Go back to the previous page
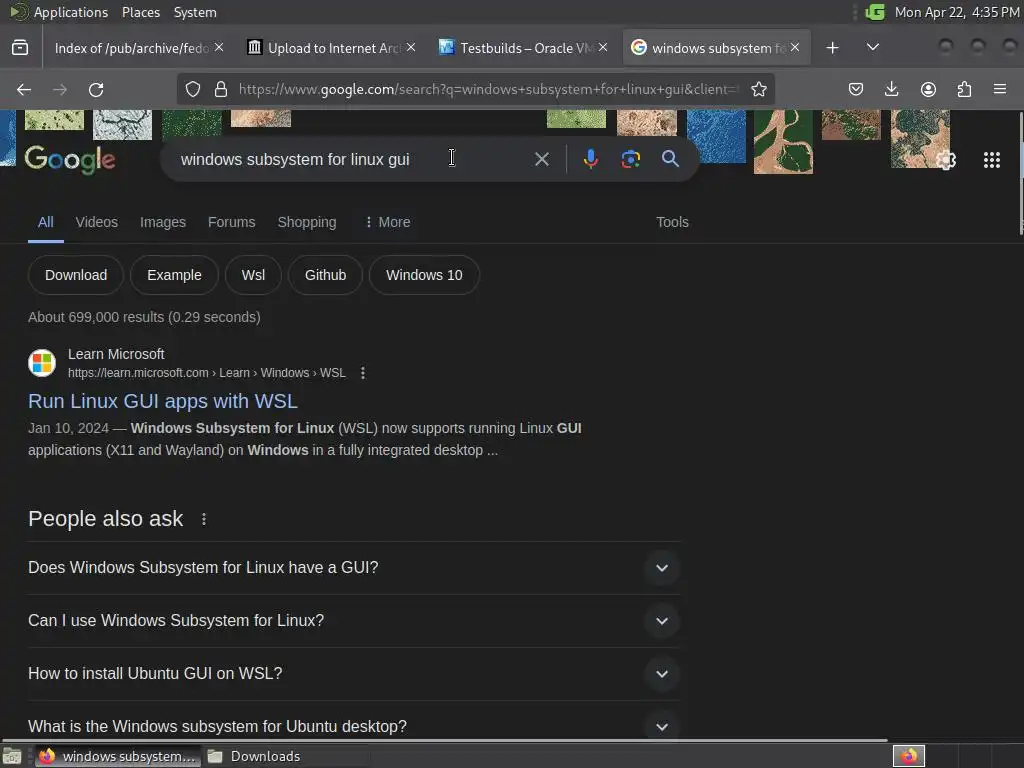 [24, 89]
